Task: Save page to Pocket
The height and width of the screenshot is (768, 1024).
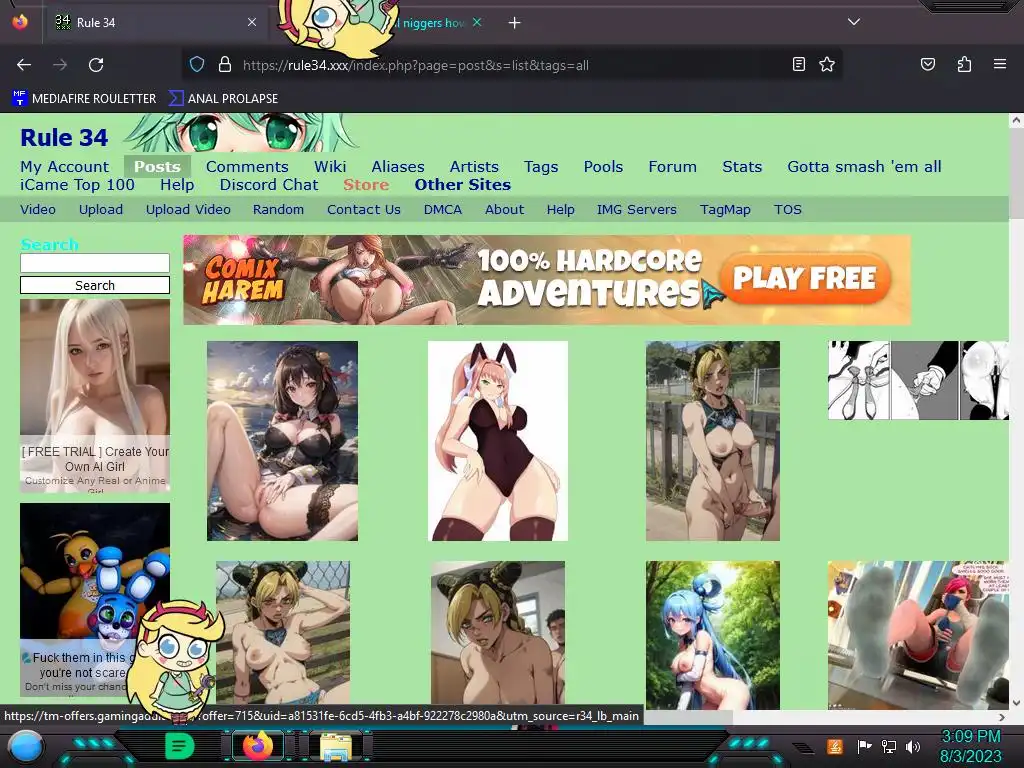Action: [927, 64]
